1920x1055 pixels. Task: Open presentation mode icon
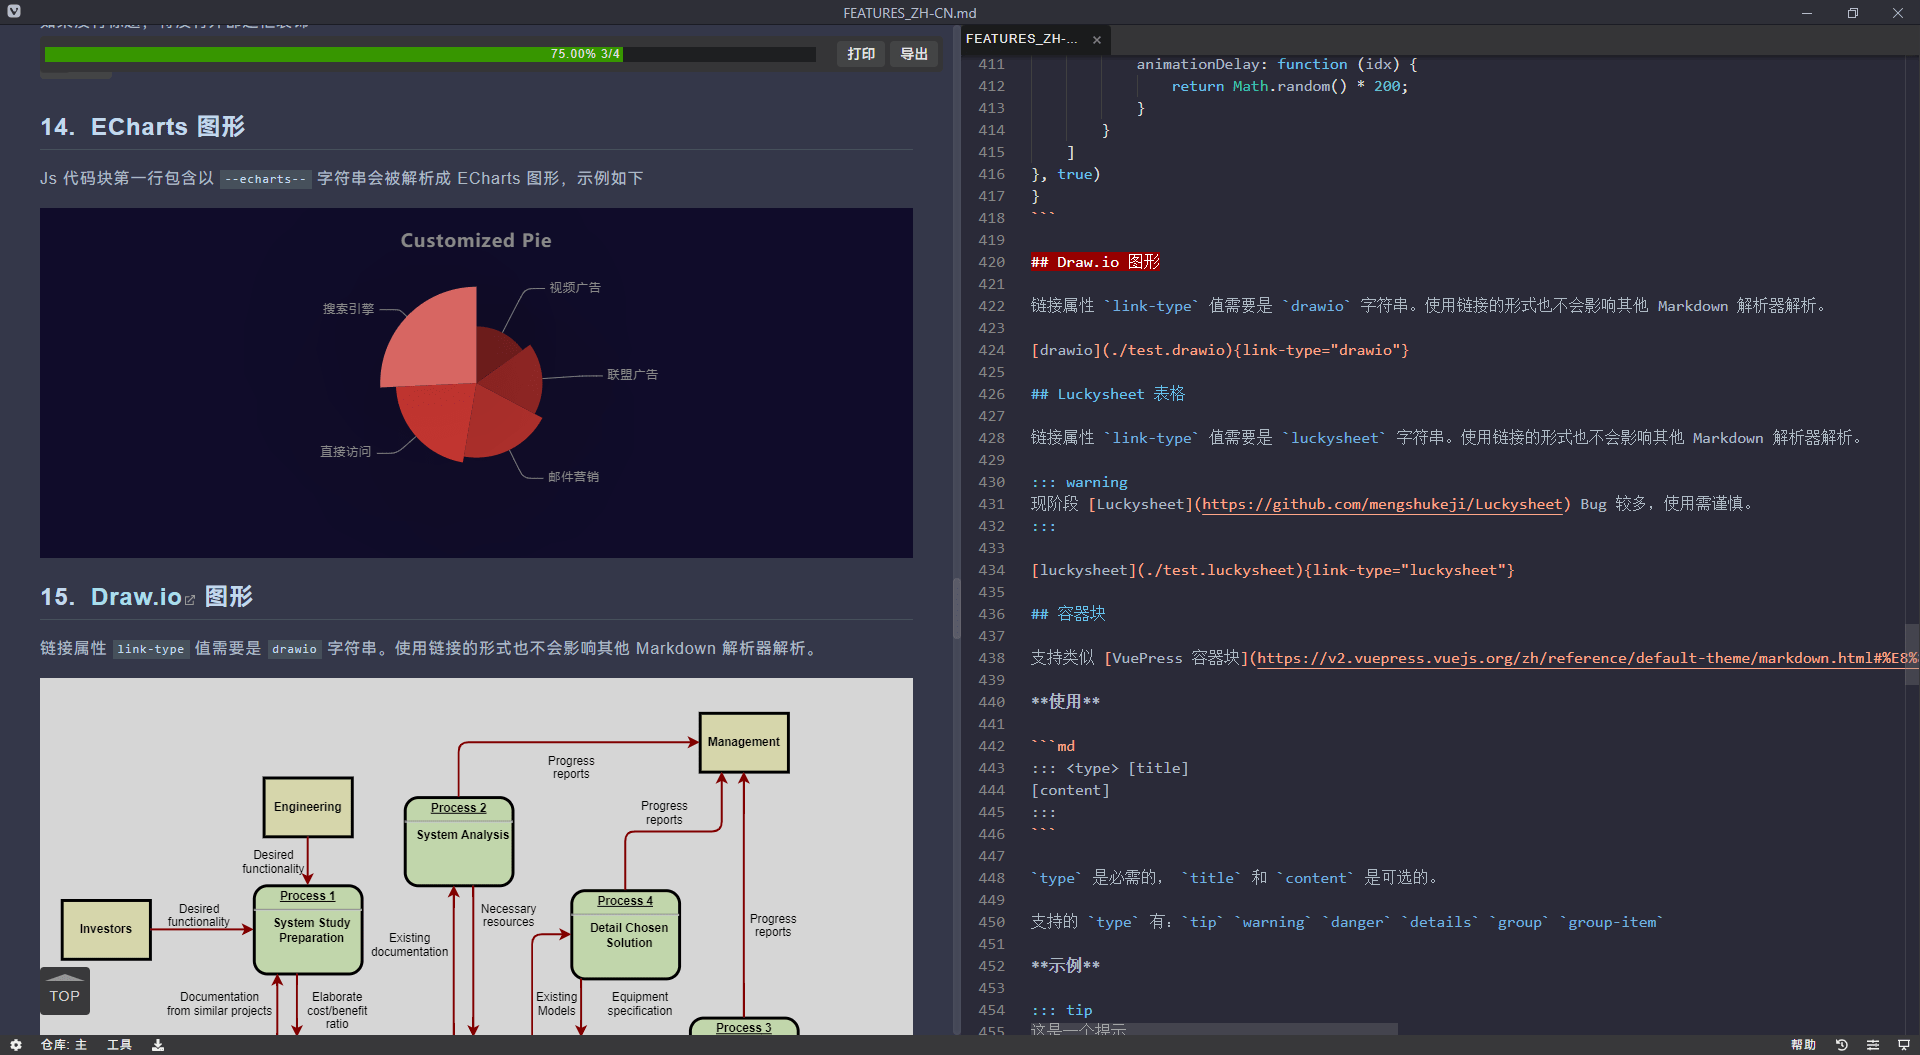1904,1045
